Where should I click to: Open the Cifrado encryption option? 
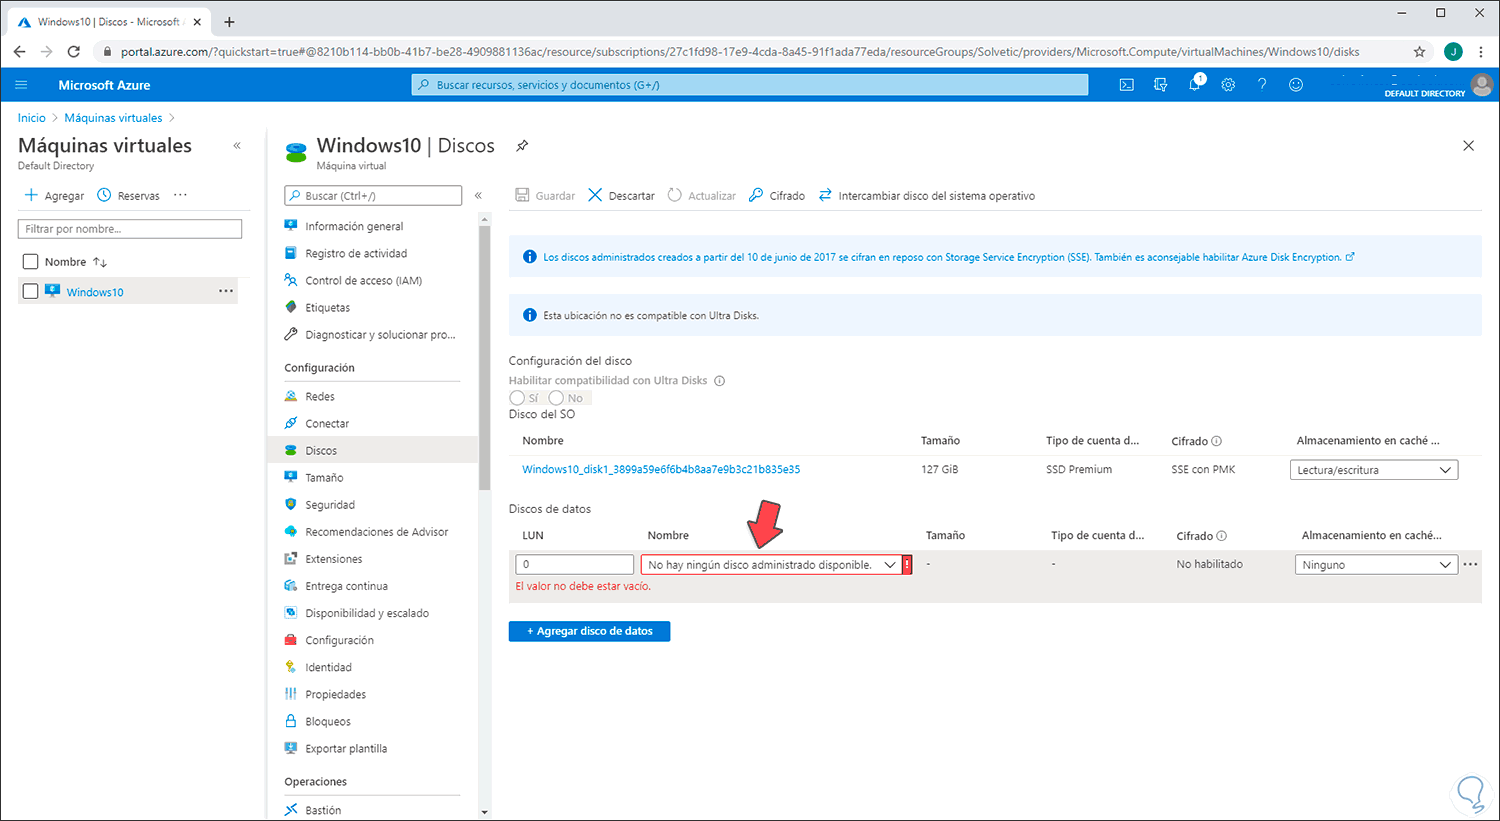coord(777,196)
